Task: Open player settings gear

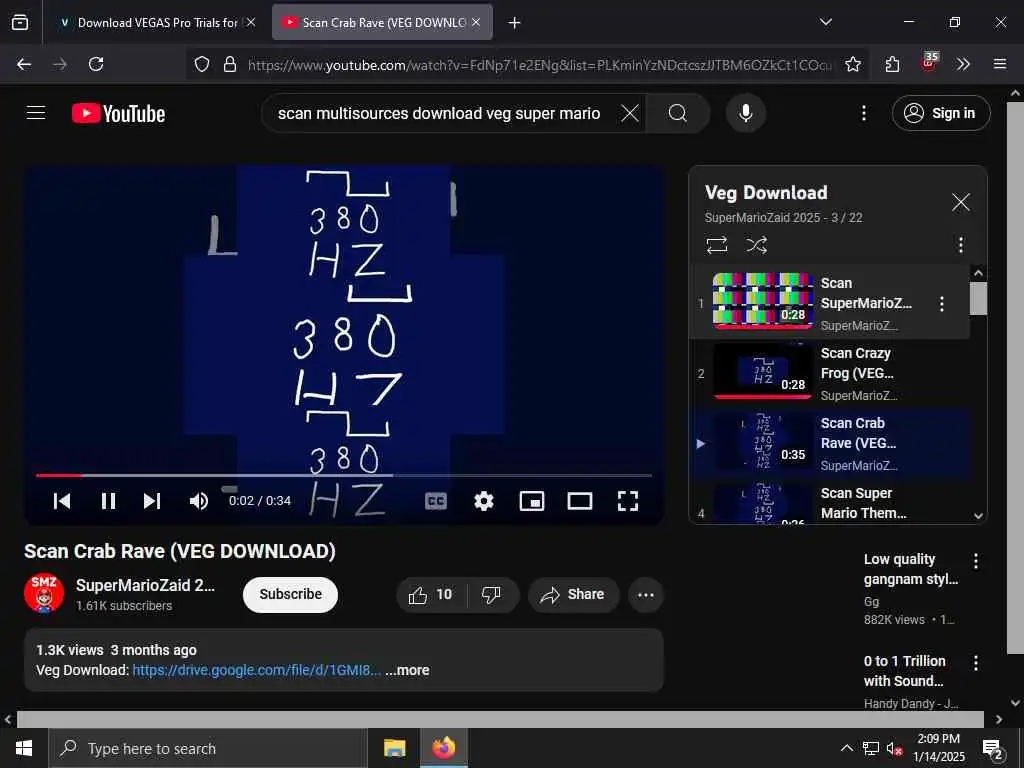Action: [484, 501]
